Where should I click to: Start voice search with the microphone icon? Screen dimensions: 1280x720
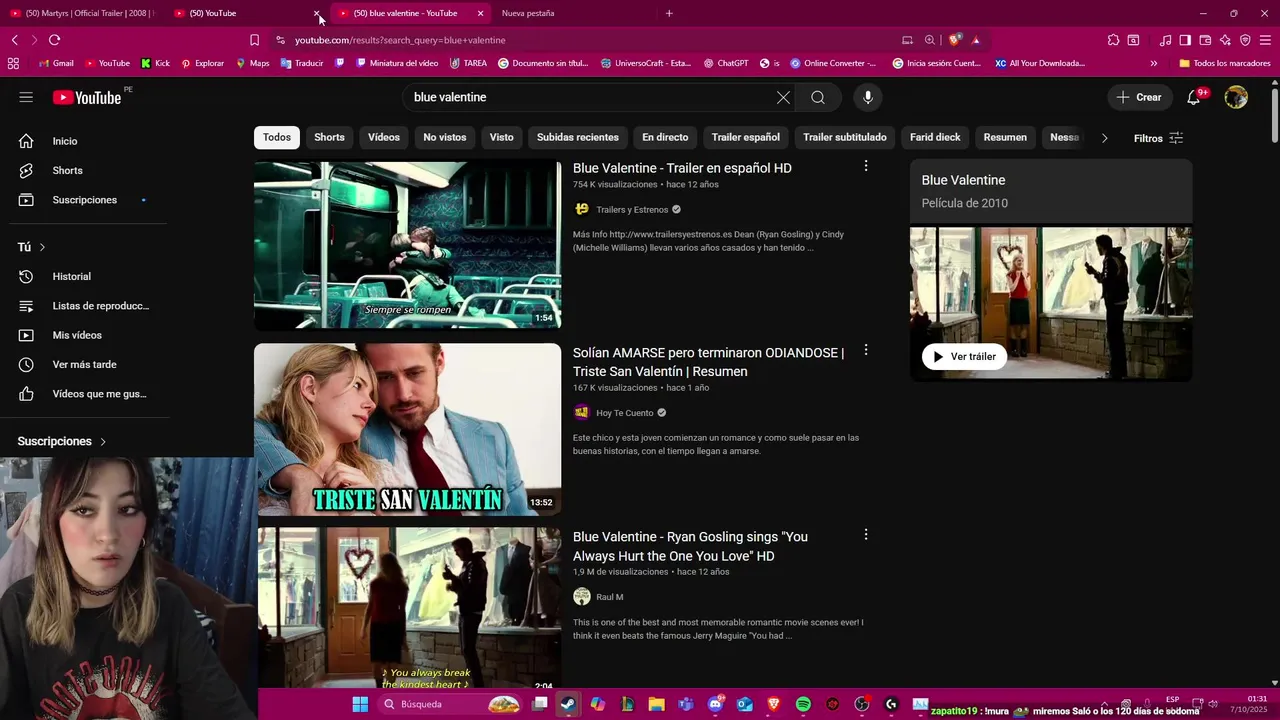coord(868,97)
